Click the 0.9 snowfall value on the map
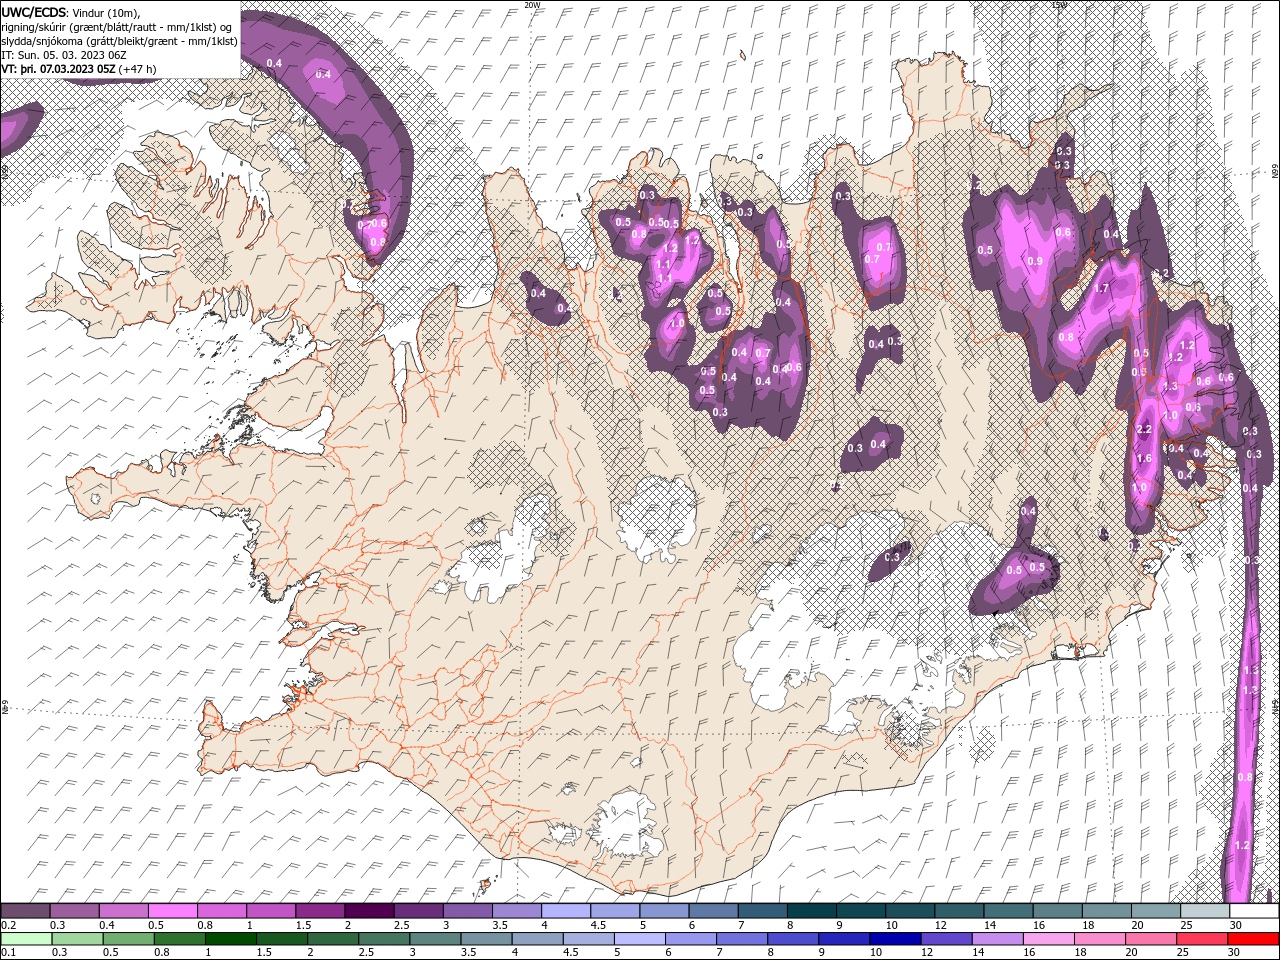Image resolution: width=1280 pixels, height=960 pixels. pyautogui.click(x=1035, y=261)
